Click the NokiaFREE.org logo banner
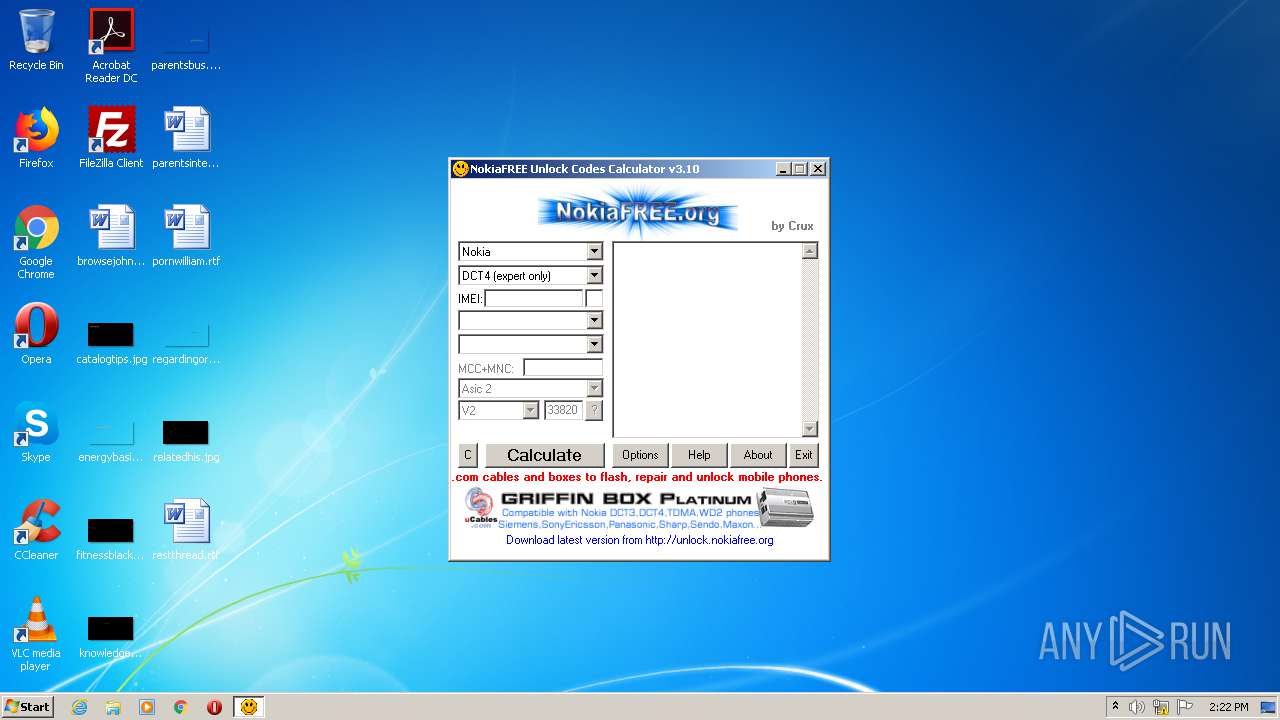Screen dimensions: 1280x720 point(637,211)
